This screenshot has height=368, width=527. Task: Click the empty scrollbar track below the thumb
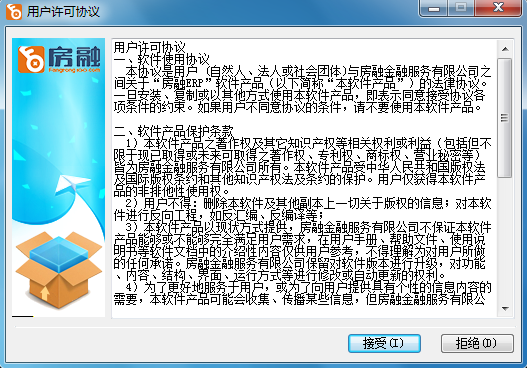tap(505, 239)
